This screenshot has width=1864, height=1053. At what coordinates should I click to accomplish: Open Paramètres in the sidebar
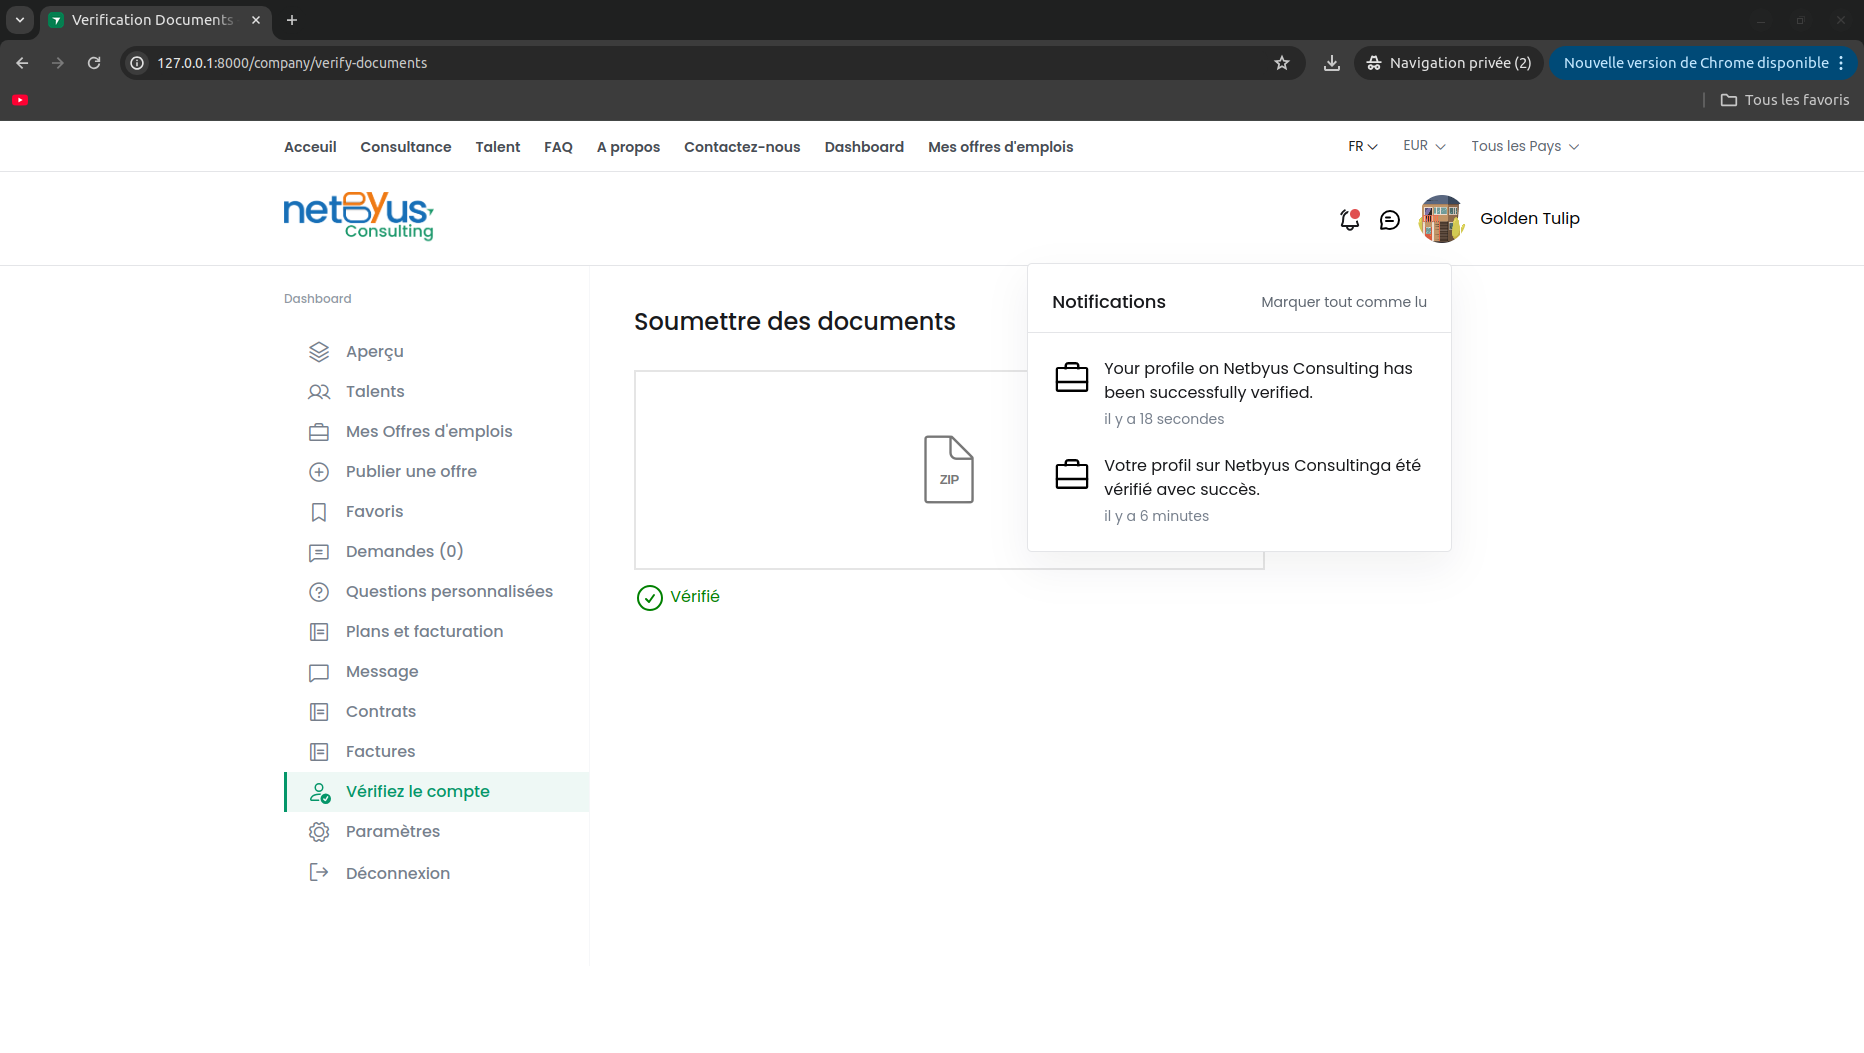(x=393, y=832)
